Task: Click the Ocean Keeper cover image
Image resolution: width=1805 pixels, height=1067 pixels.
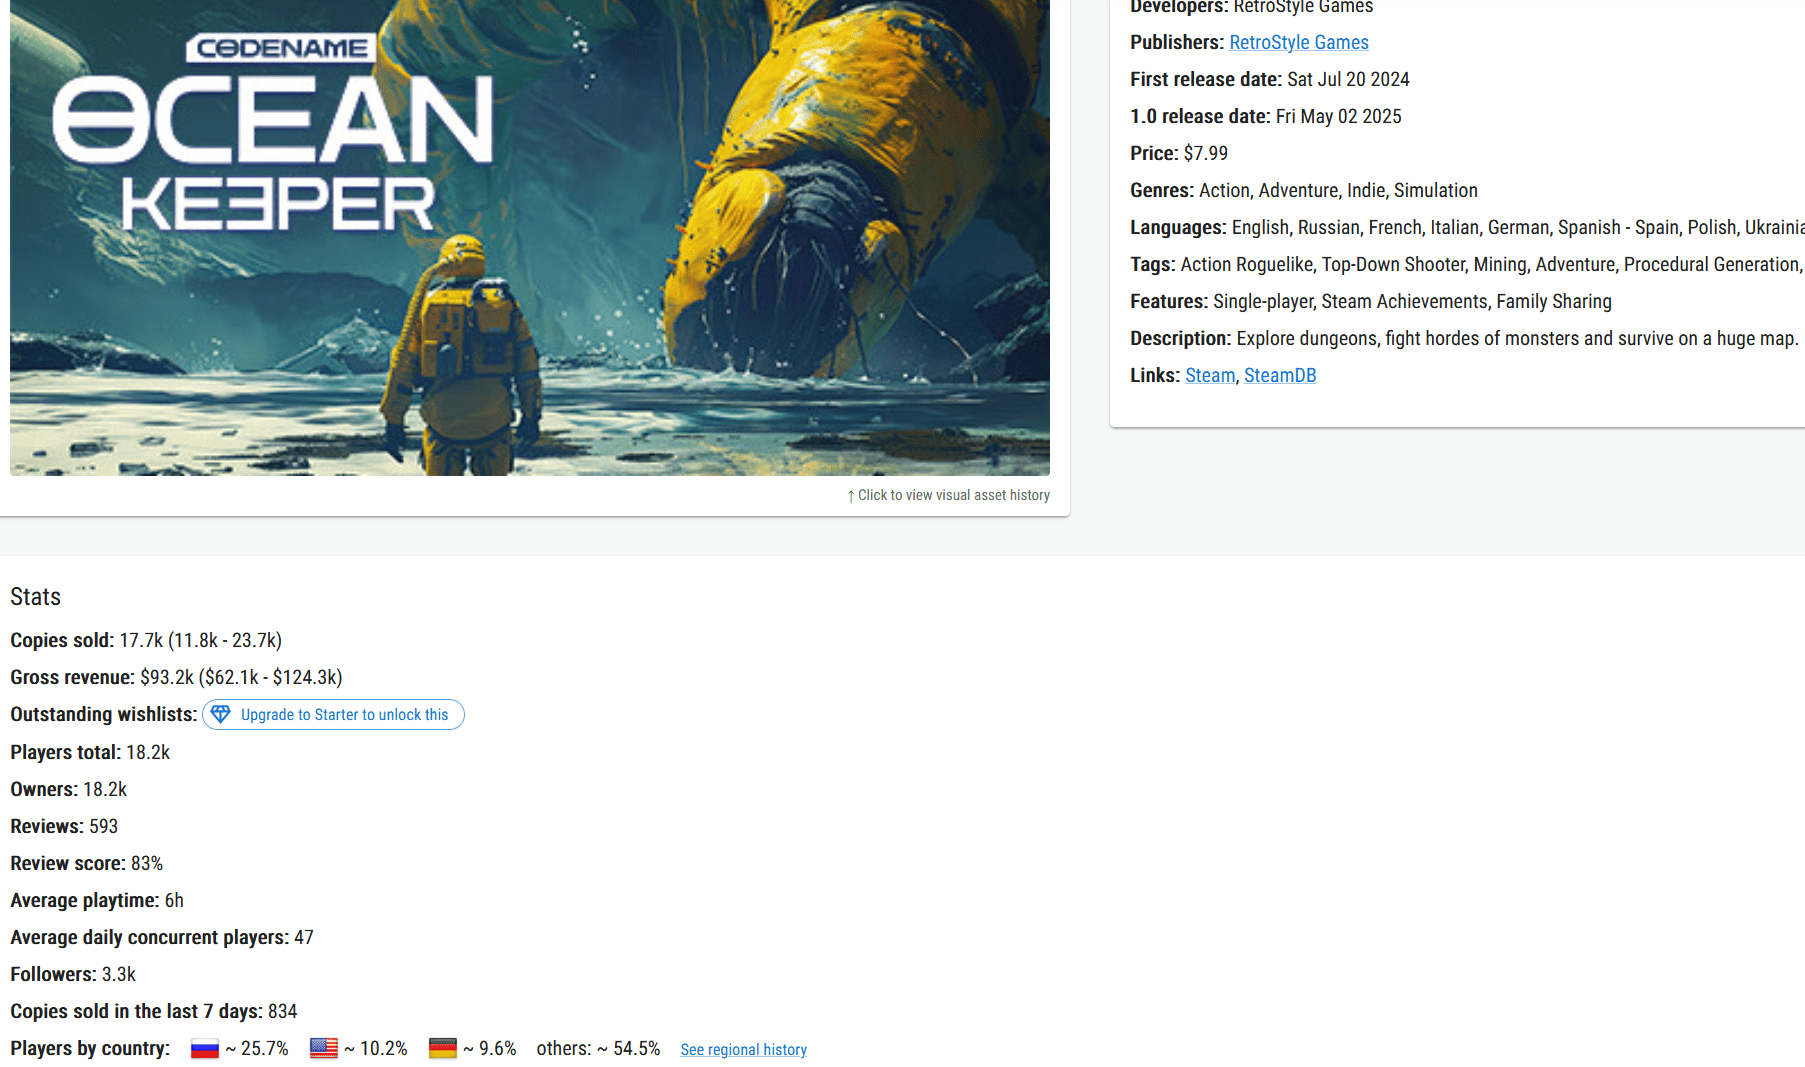Action: click(x=530, y=237)
